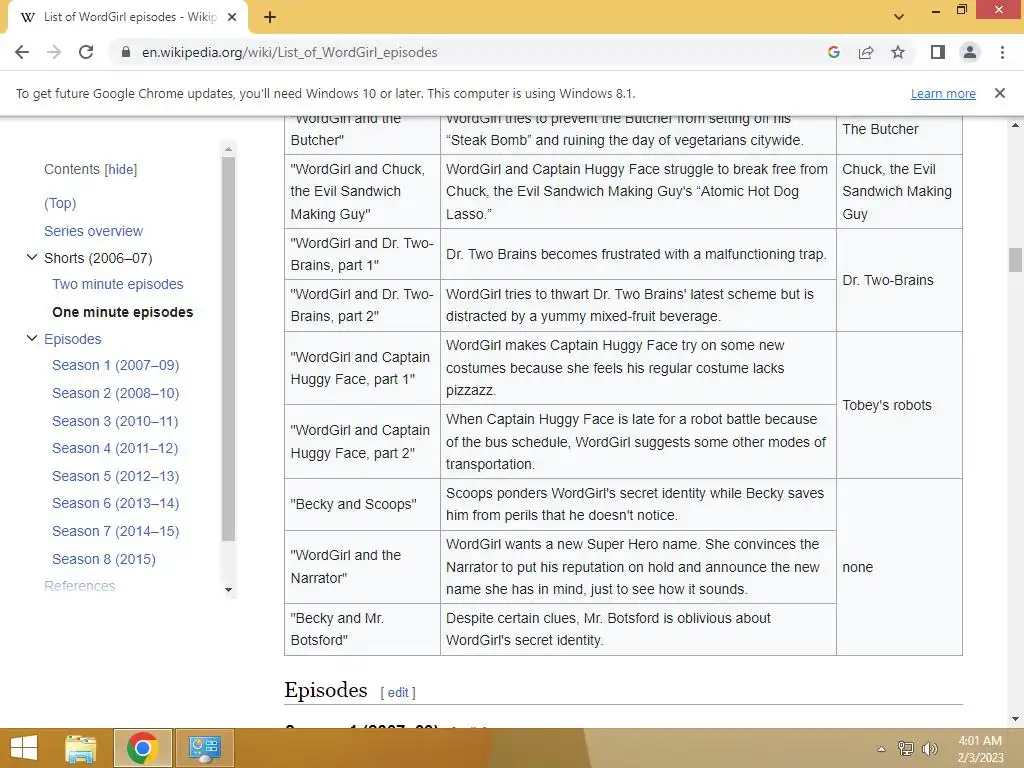Open File Explorer from taskbar
Viewport: 1024px width, 768px height.
pyautogui.click(x=81, y=748)
